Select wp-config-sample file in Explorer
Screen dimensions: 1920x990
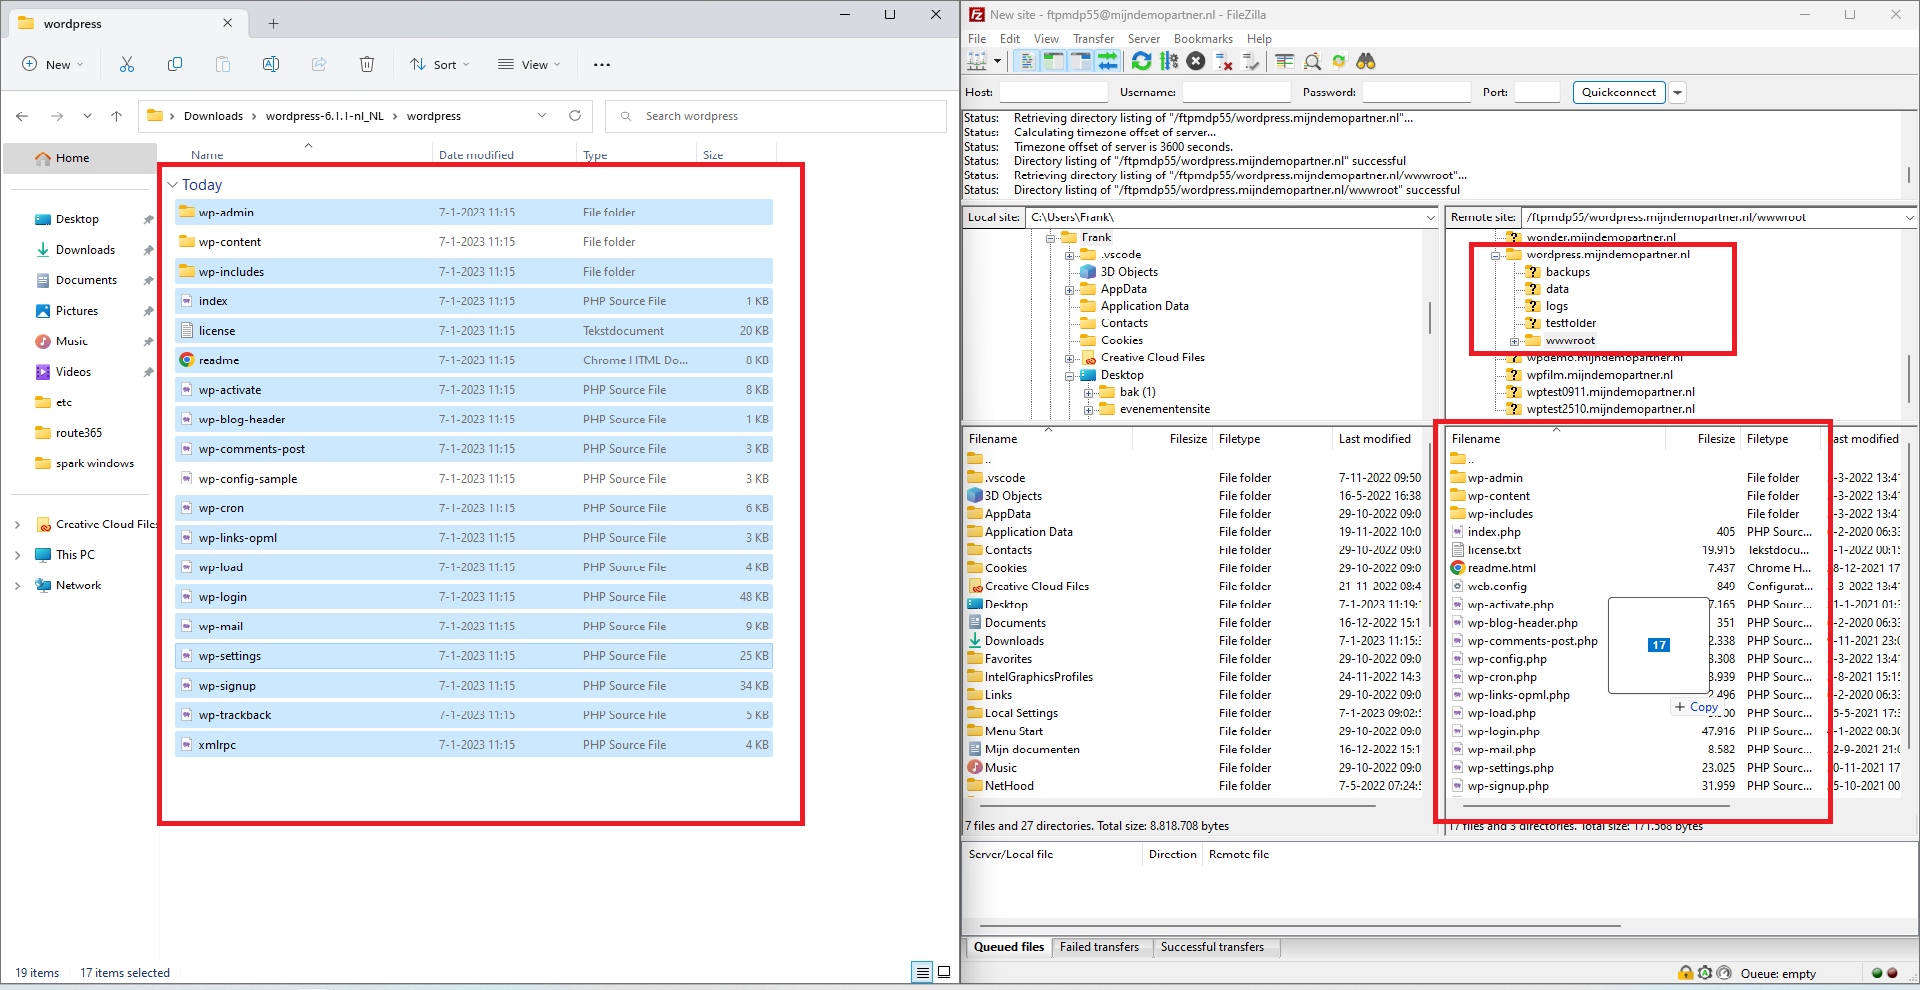[474, 479]
